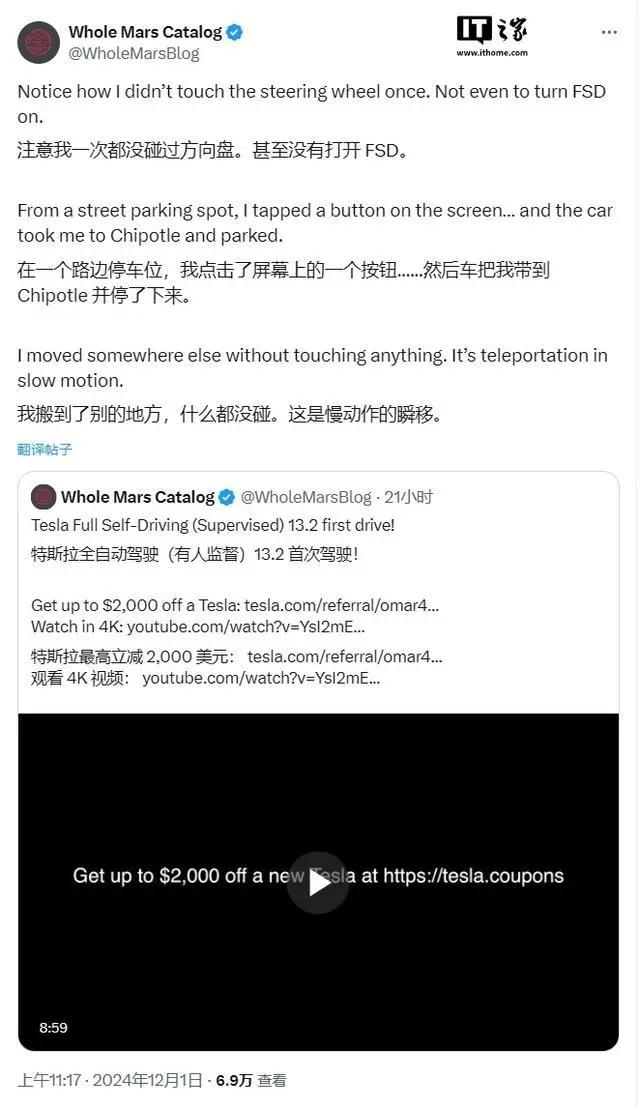Open the @WholeMarsBlog handle under author name
The height and width of the screenshot is (1108, 640).
[134, 54]
